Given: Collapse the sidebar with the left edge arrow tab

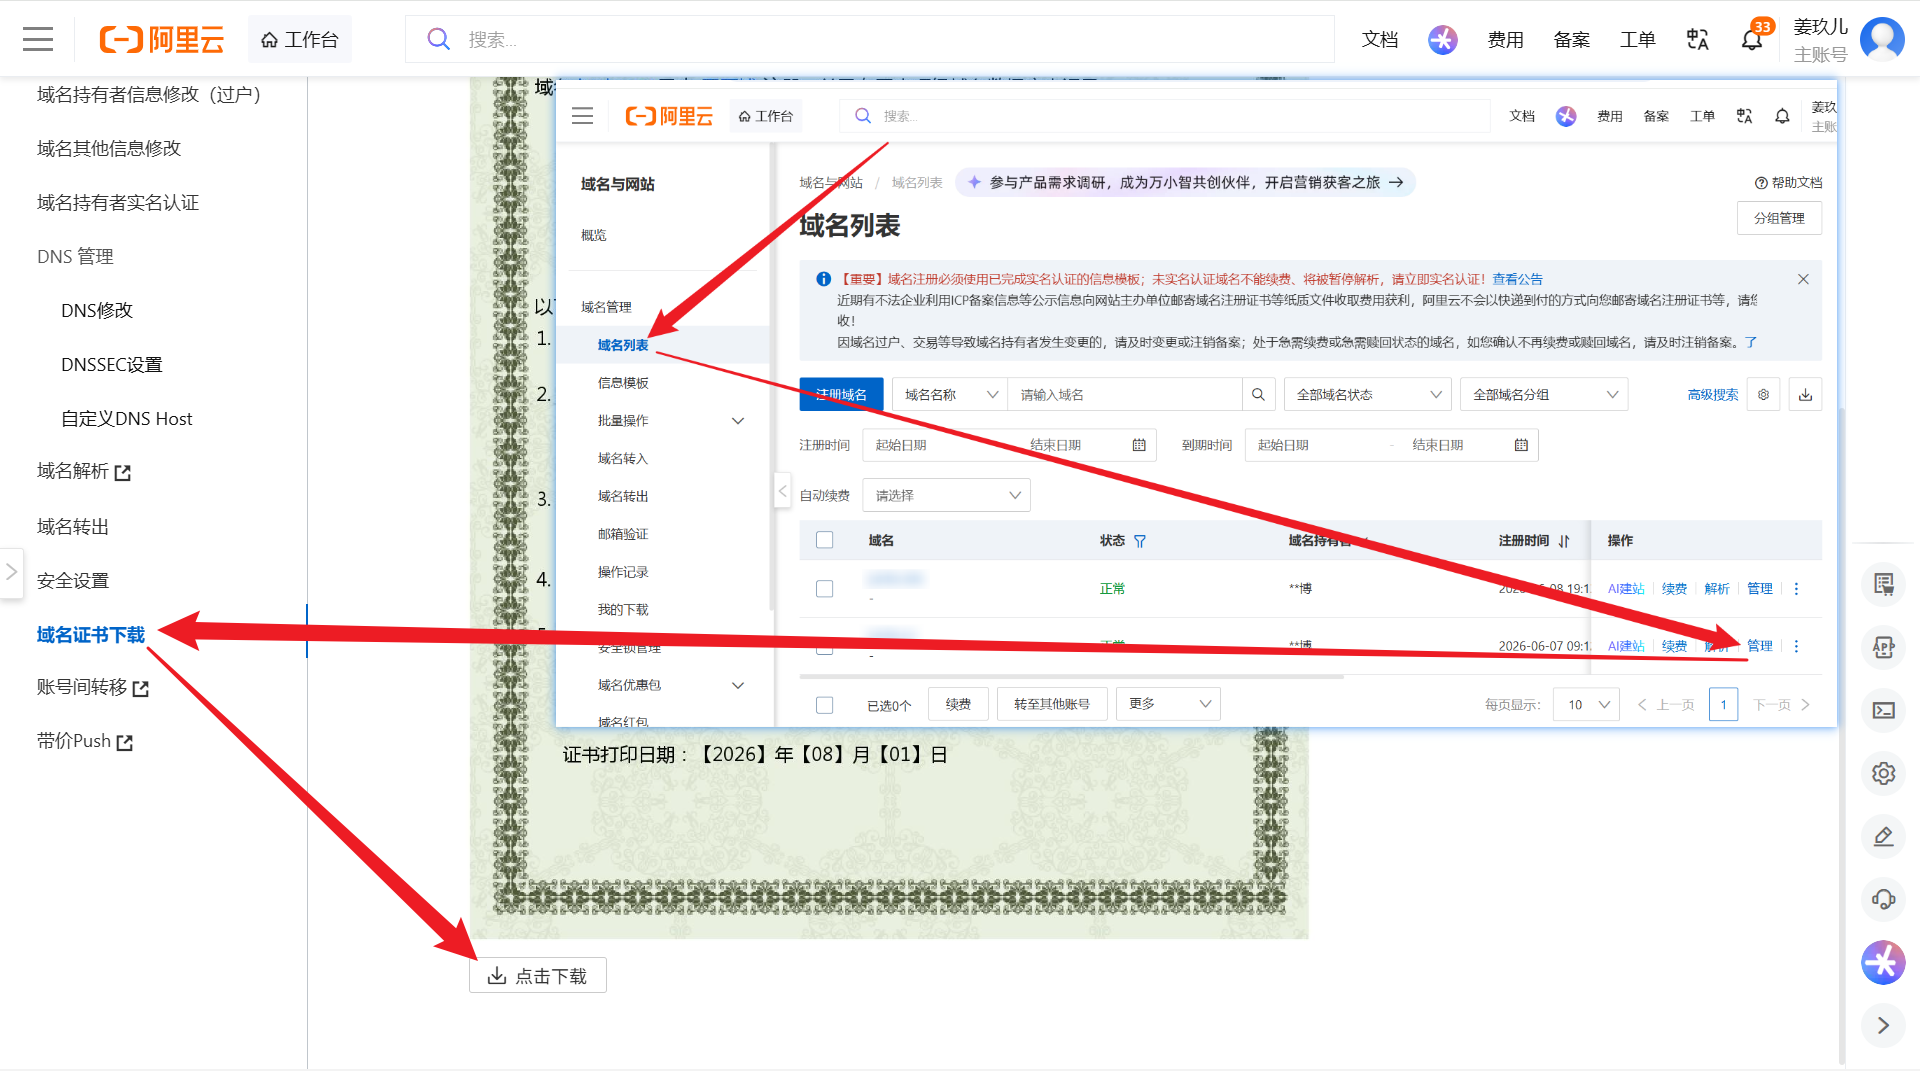Looking at the screenshot, I should click(x=11, y=572).
